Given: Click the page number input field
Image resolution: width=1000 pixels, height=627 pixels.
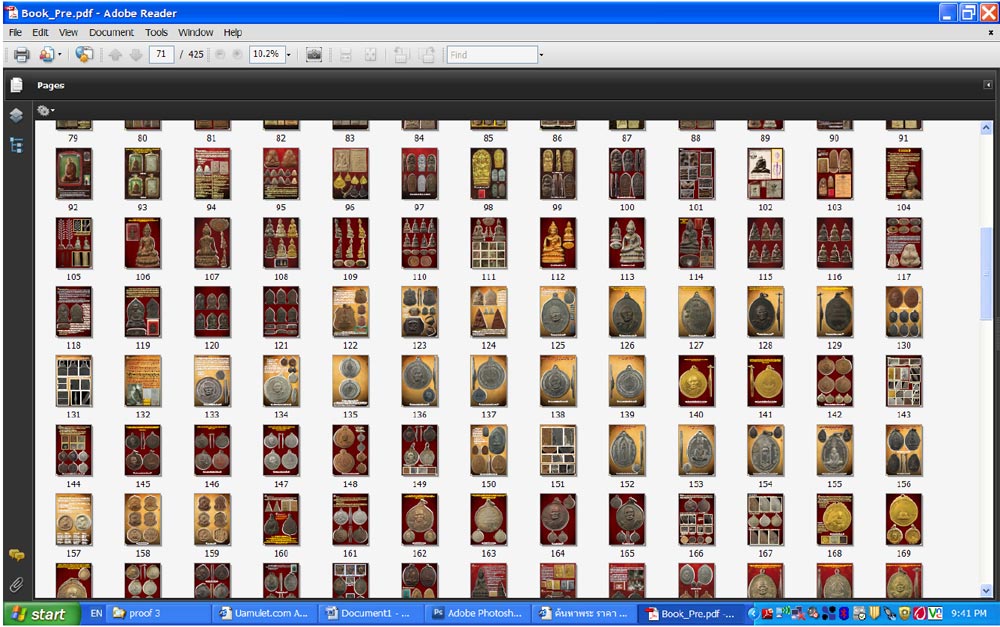Looking at the screenshot, I should click(x=161, y=55).
